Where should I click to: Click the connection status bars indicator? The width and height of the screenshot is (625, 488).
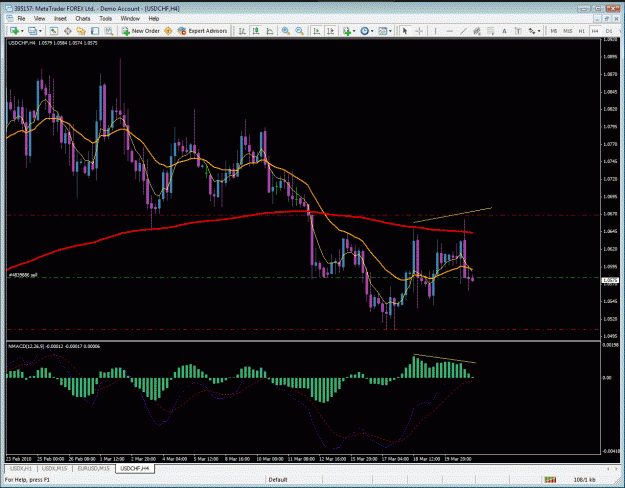click(x=550, y=480)
